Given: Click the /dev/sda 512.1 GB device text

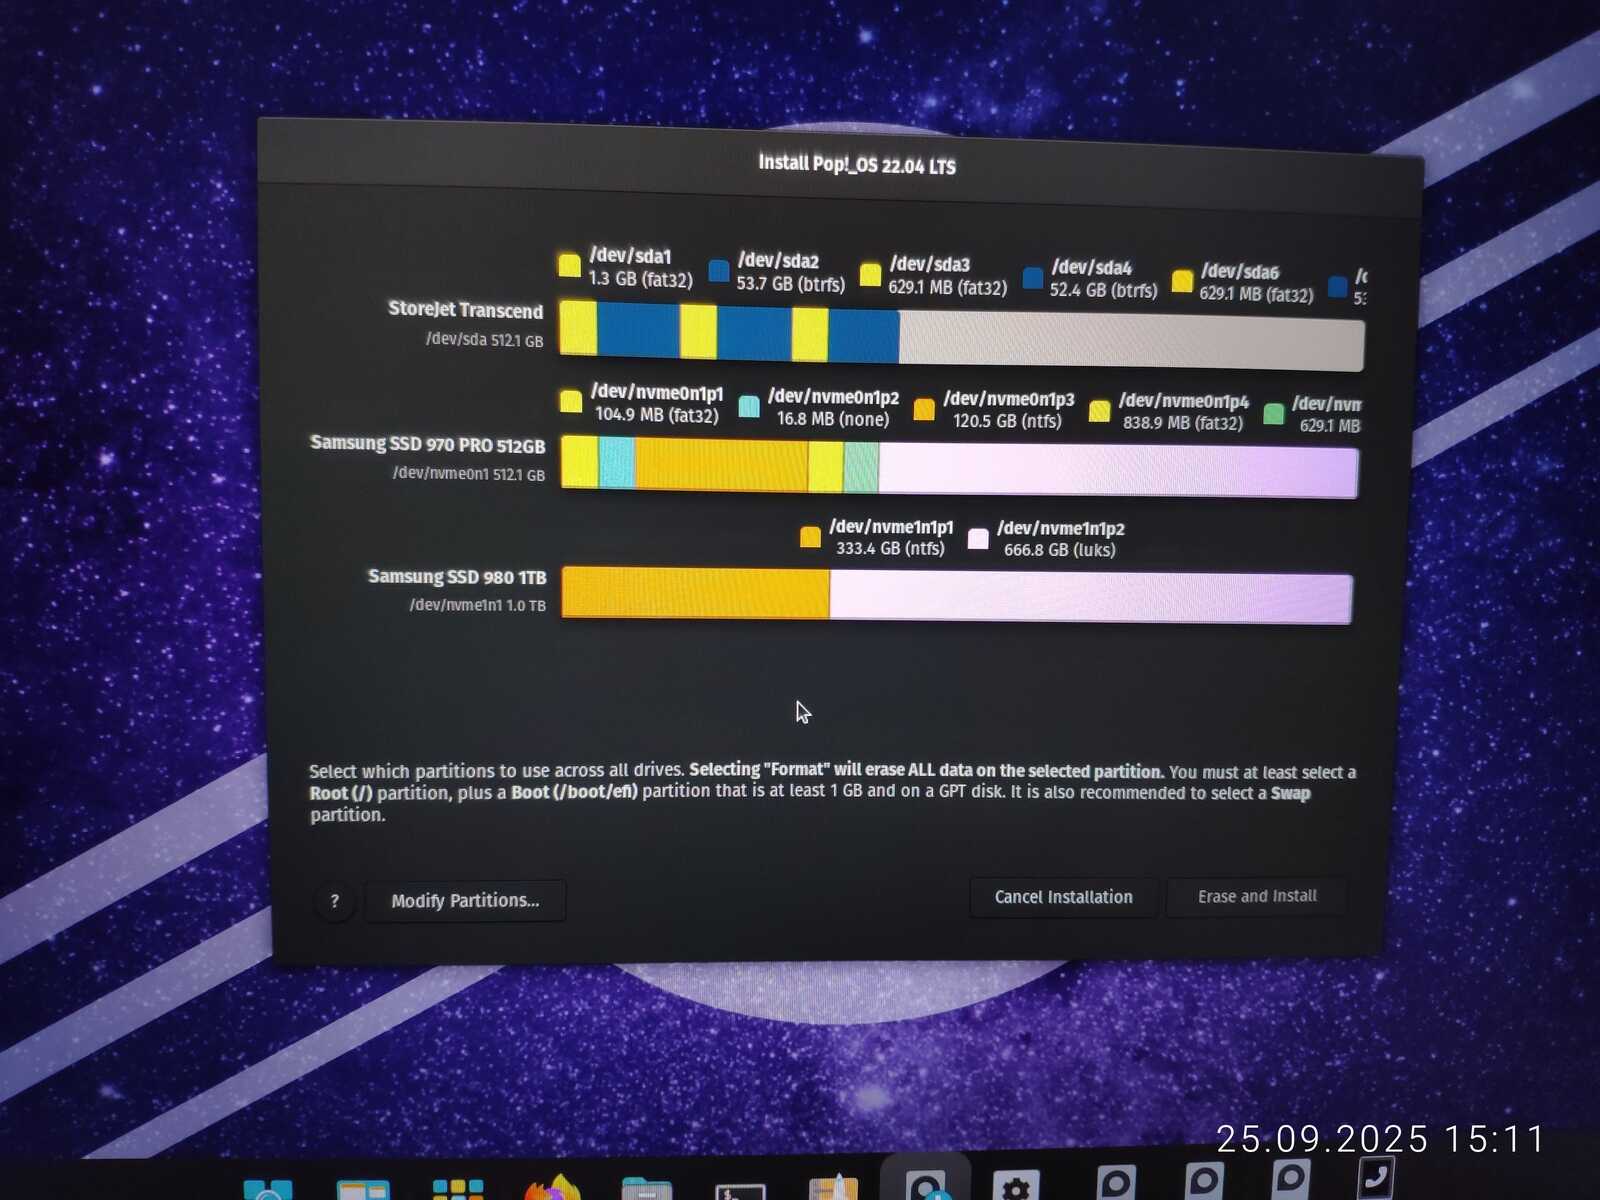Looking at the screenshot, I should point(485,340).
